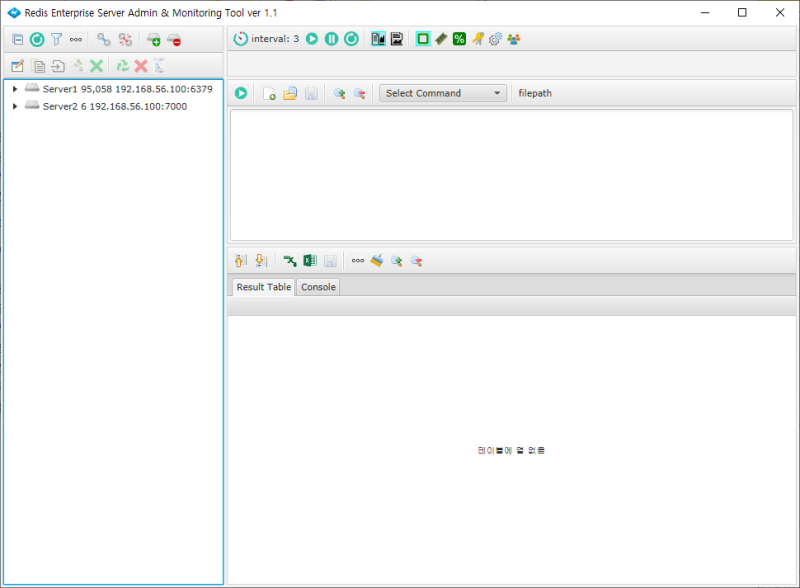Click the funnel filter icon in server toolbar

click(57, 40)
